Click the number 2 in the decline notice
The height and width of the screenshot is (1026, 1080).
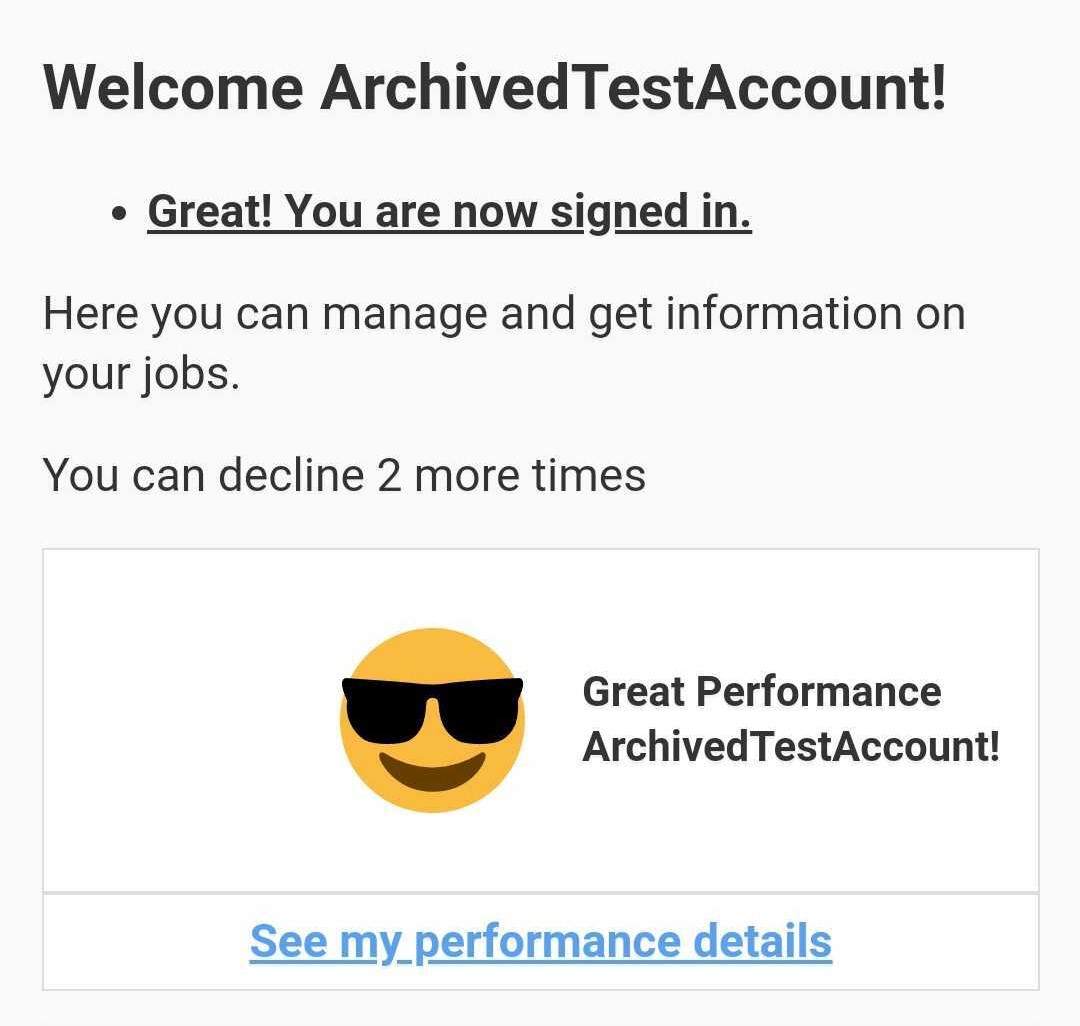(388, 475)
